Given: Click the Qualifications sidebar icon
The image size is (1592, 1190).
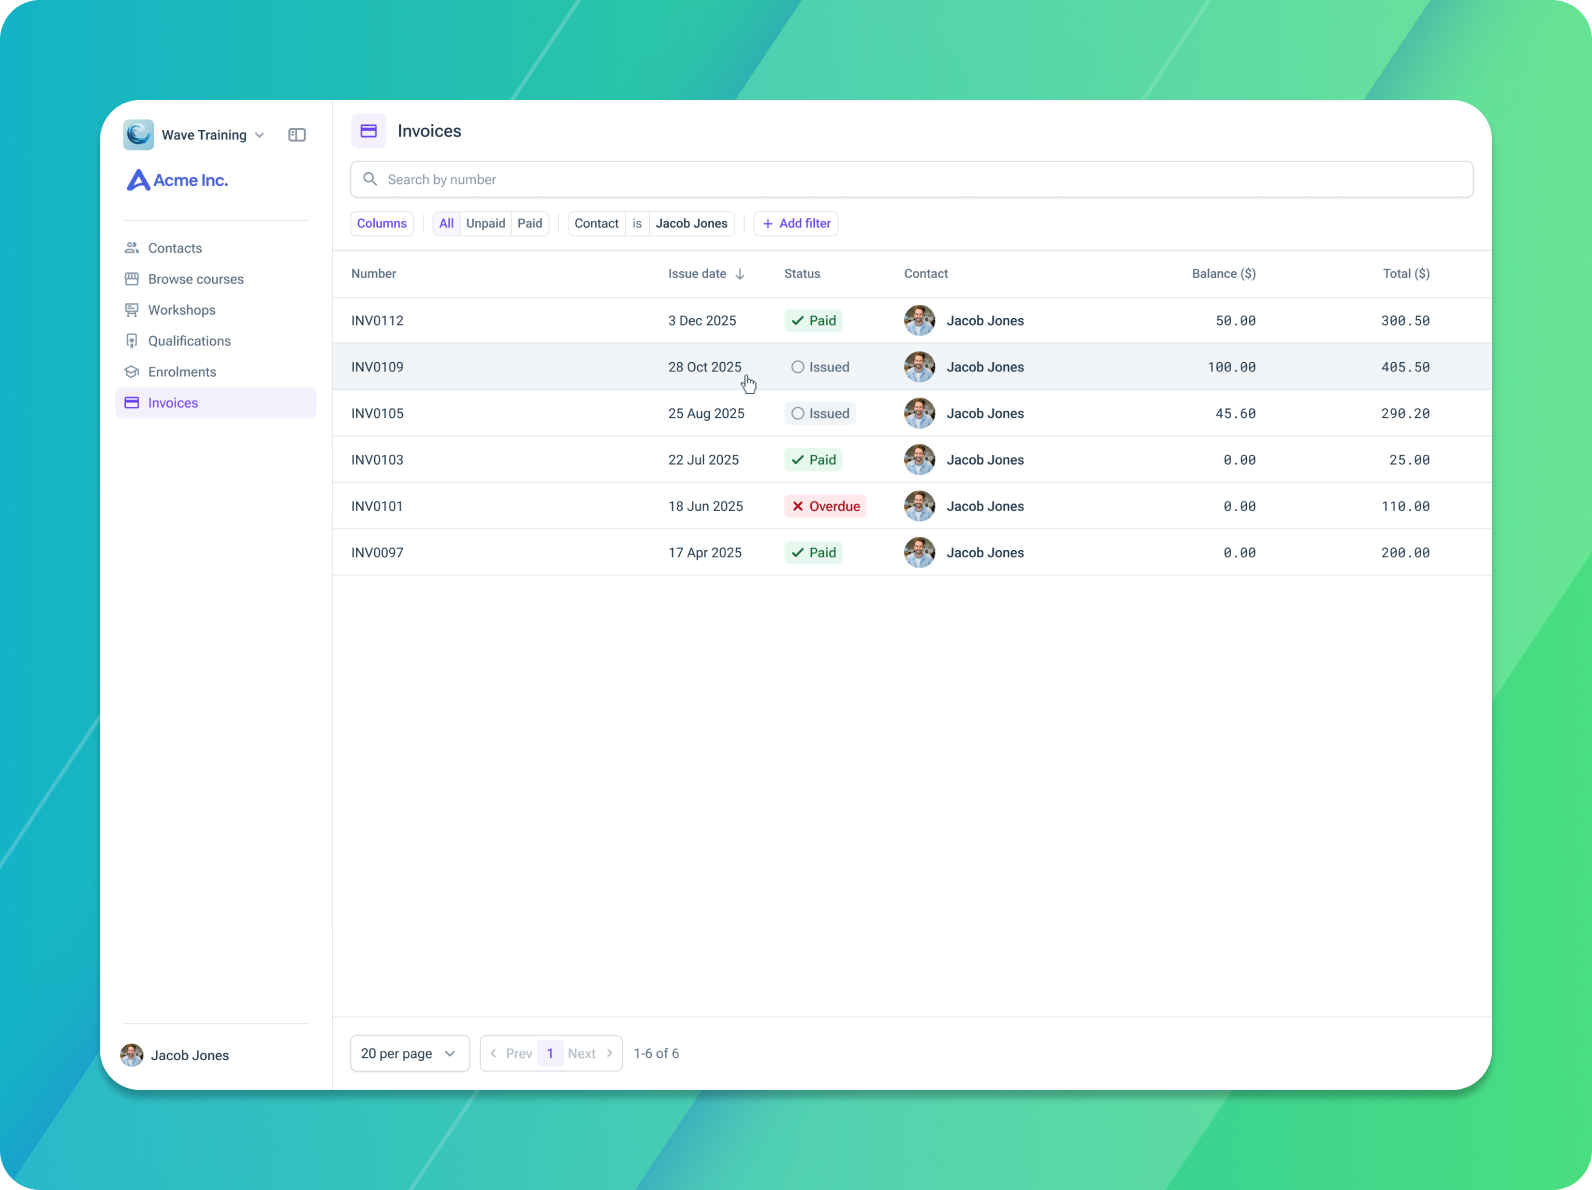Looking at the screenshot, I should click(132, 341).
